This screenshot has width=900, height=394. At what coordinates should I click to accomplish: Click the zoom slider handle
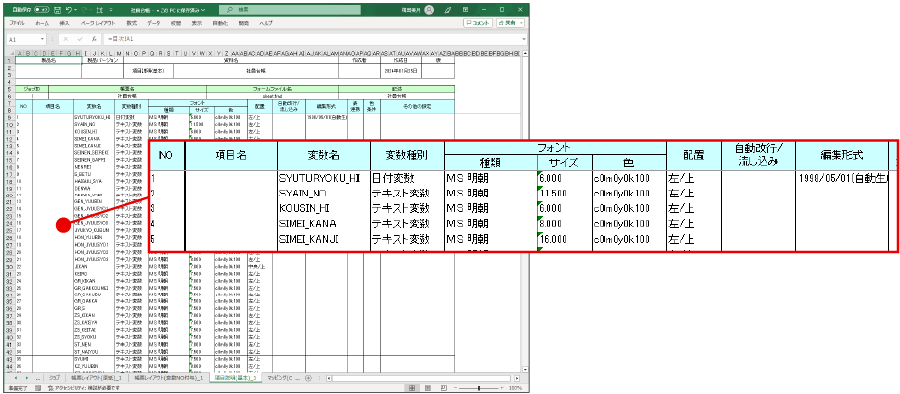[x=479, y=388]
